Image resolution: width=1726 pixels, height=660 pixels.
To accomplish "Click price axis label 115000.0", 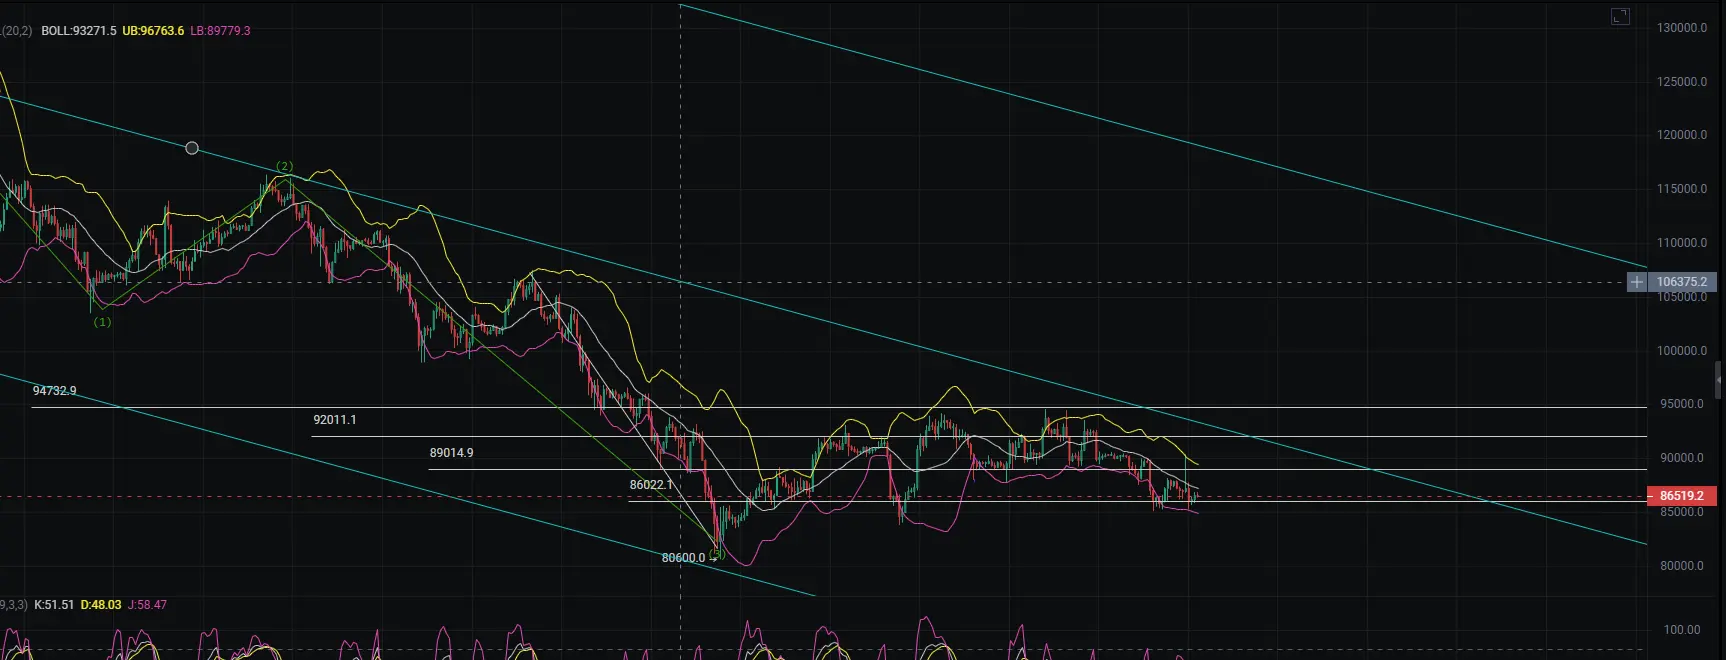I will (1682, 189).
